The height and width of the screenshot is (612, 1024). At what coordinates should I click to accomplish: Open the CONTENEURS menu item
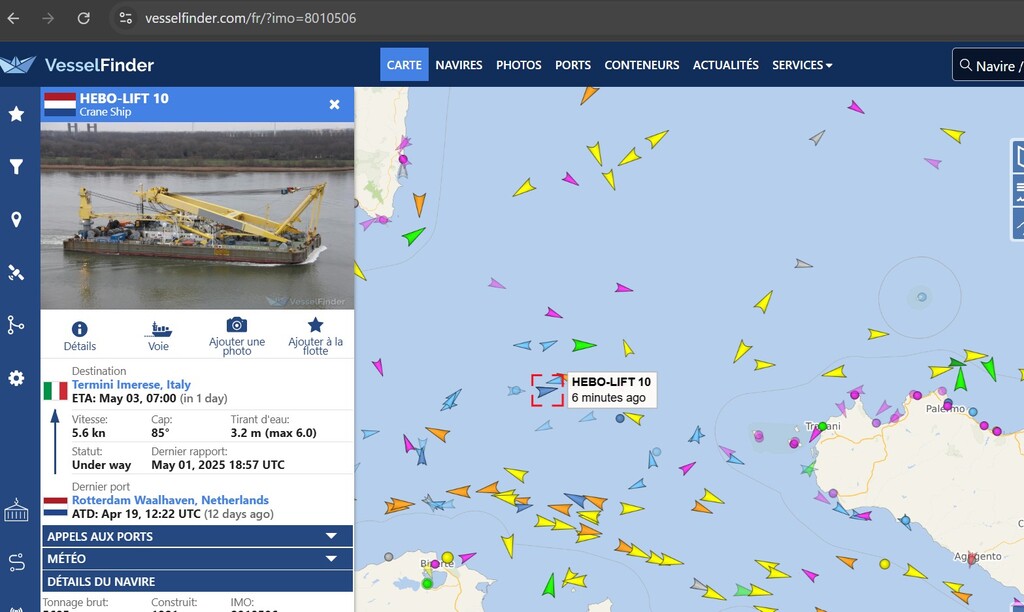pos(642,65)
